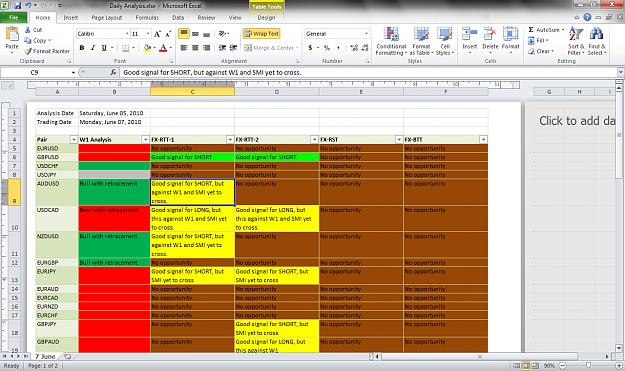Center text horizontally

(195, 48)
